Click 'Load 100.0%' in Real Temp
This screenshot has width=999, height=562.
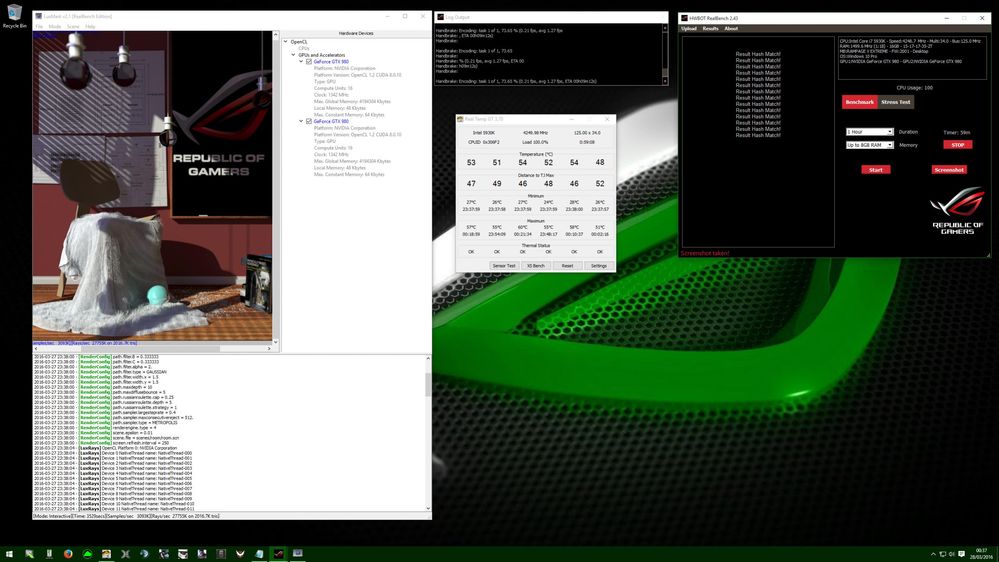[x=535, y=142]
